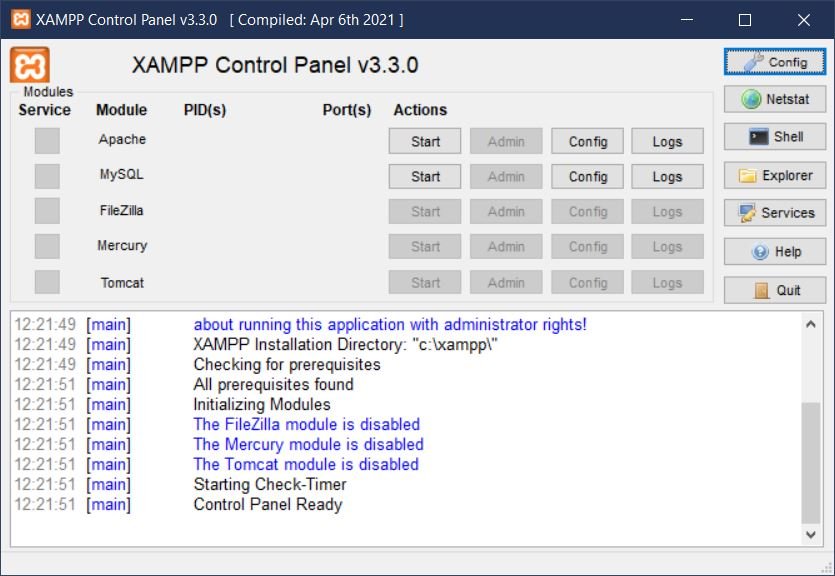The height and width of the screenshot is (576, 835).
Task: Click the log scrollbar down arrow
Action: pos(811,535)
